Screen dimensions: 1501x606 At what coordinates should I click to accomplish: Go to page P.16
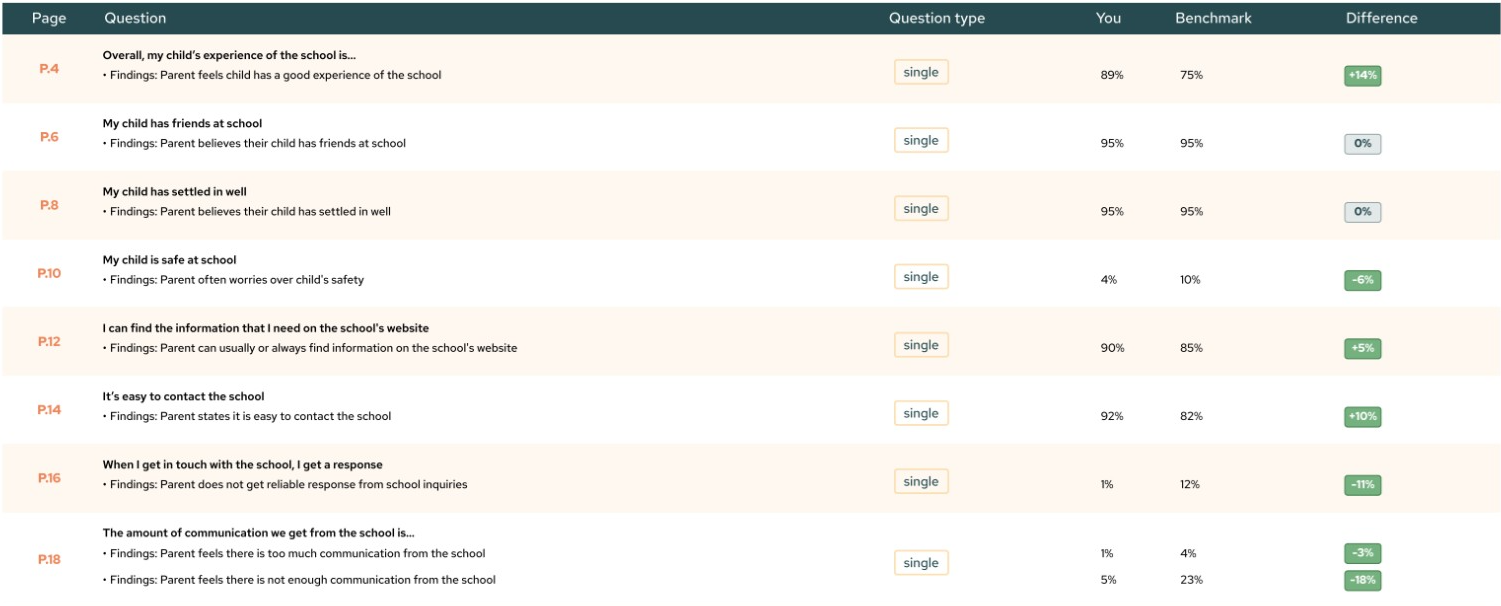[x=49, y=478]
